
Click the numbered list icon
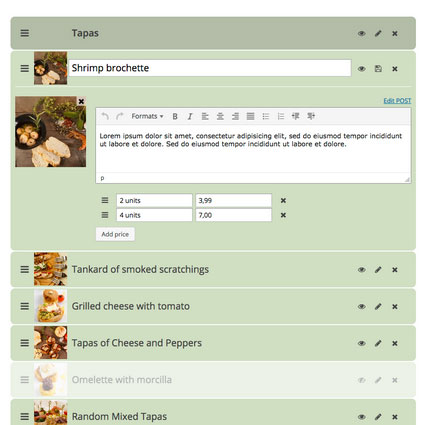pyautogui.click(x=281, y=116)
